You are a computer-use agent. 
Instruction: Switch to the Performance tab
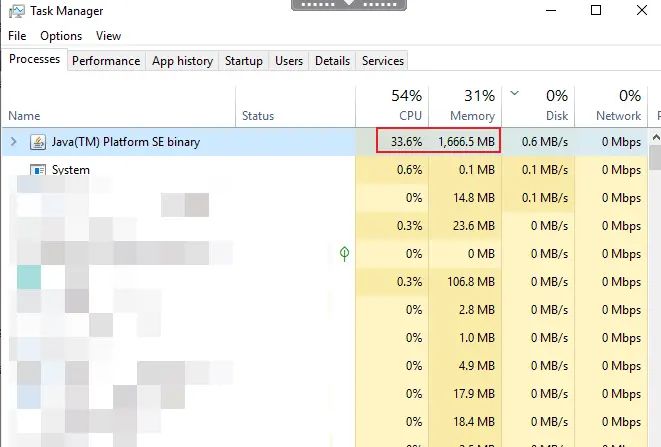(x=106, y=61)
